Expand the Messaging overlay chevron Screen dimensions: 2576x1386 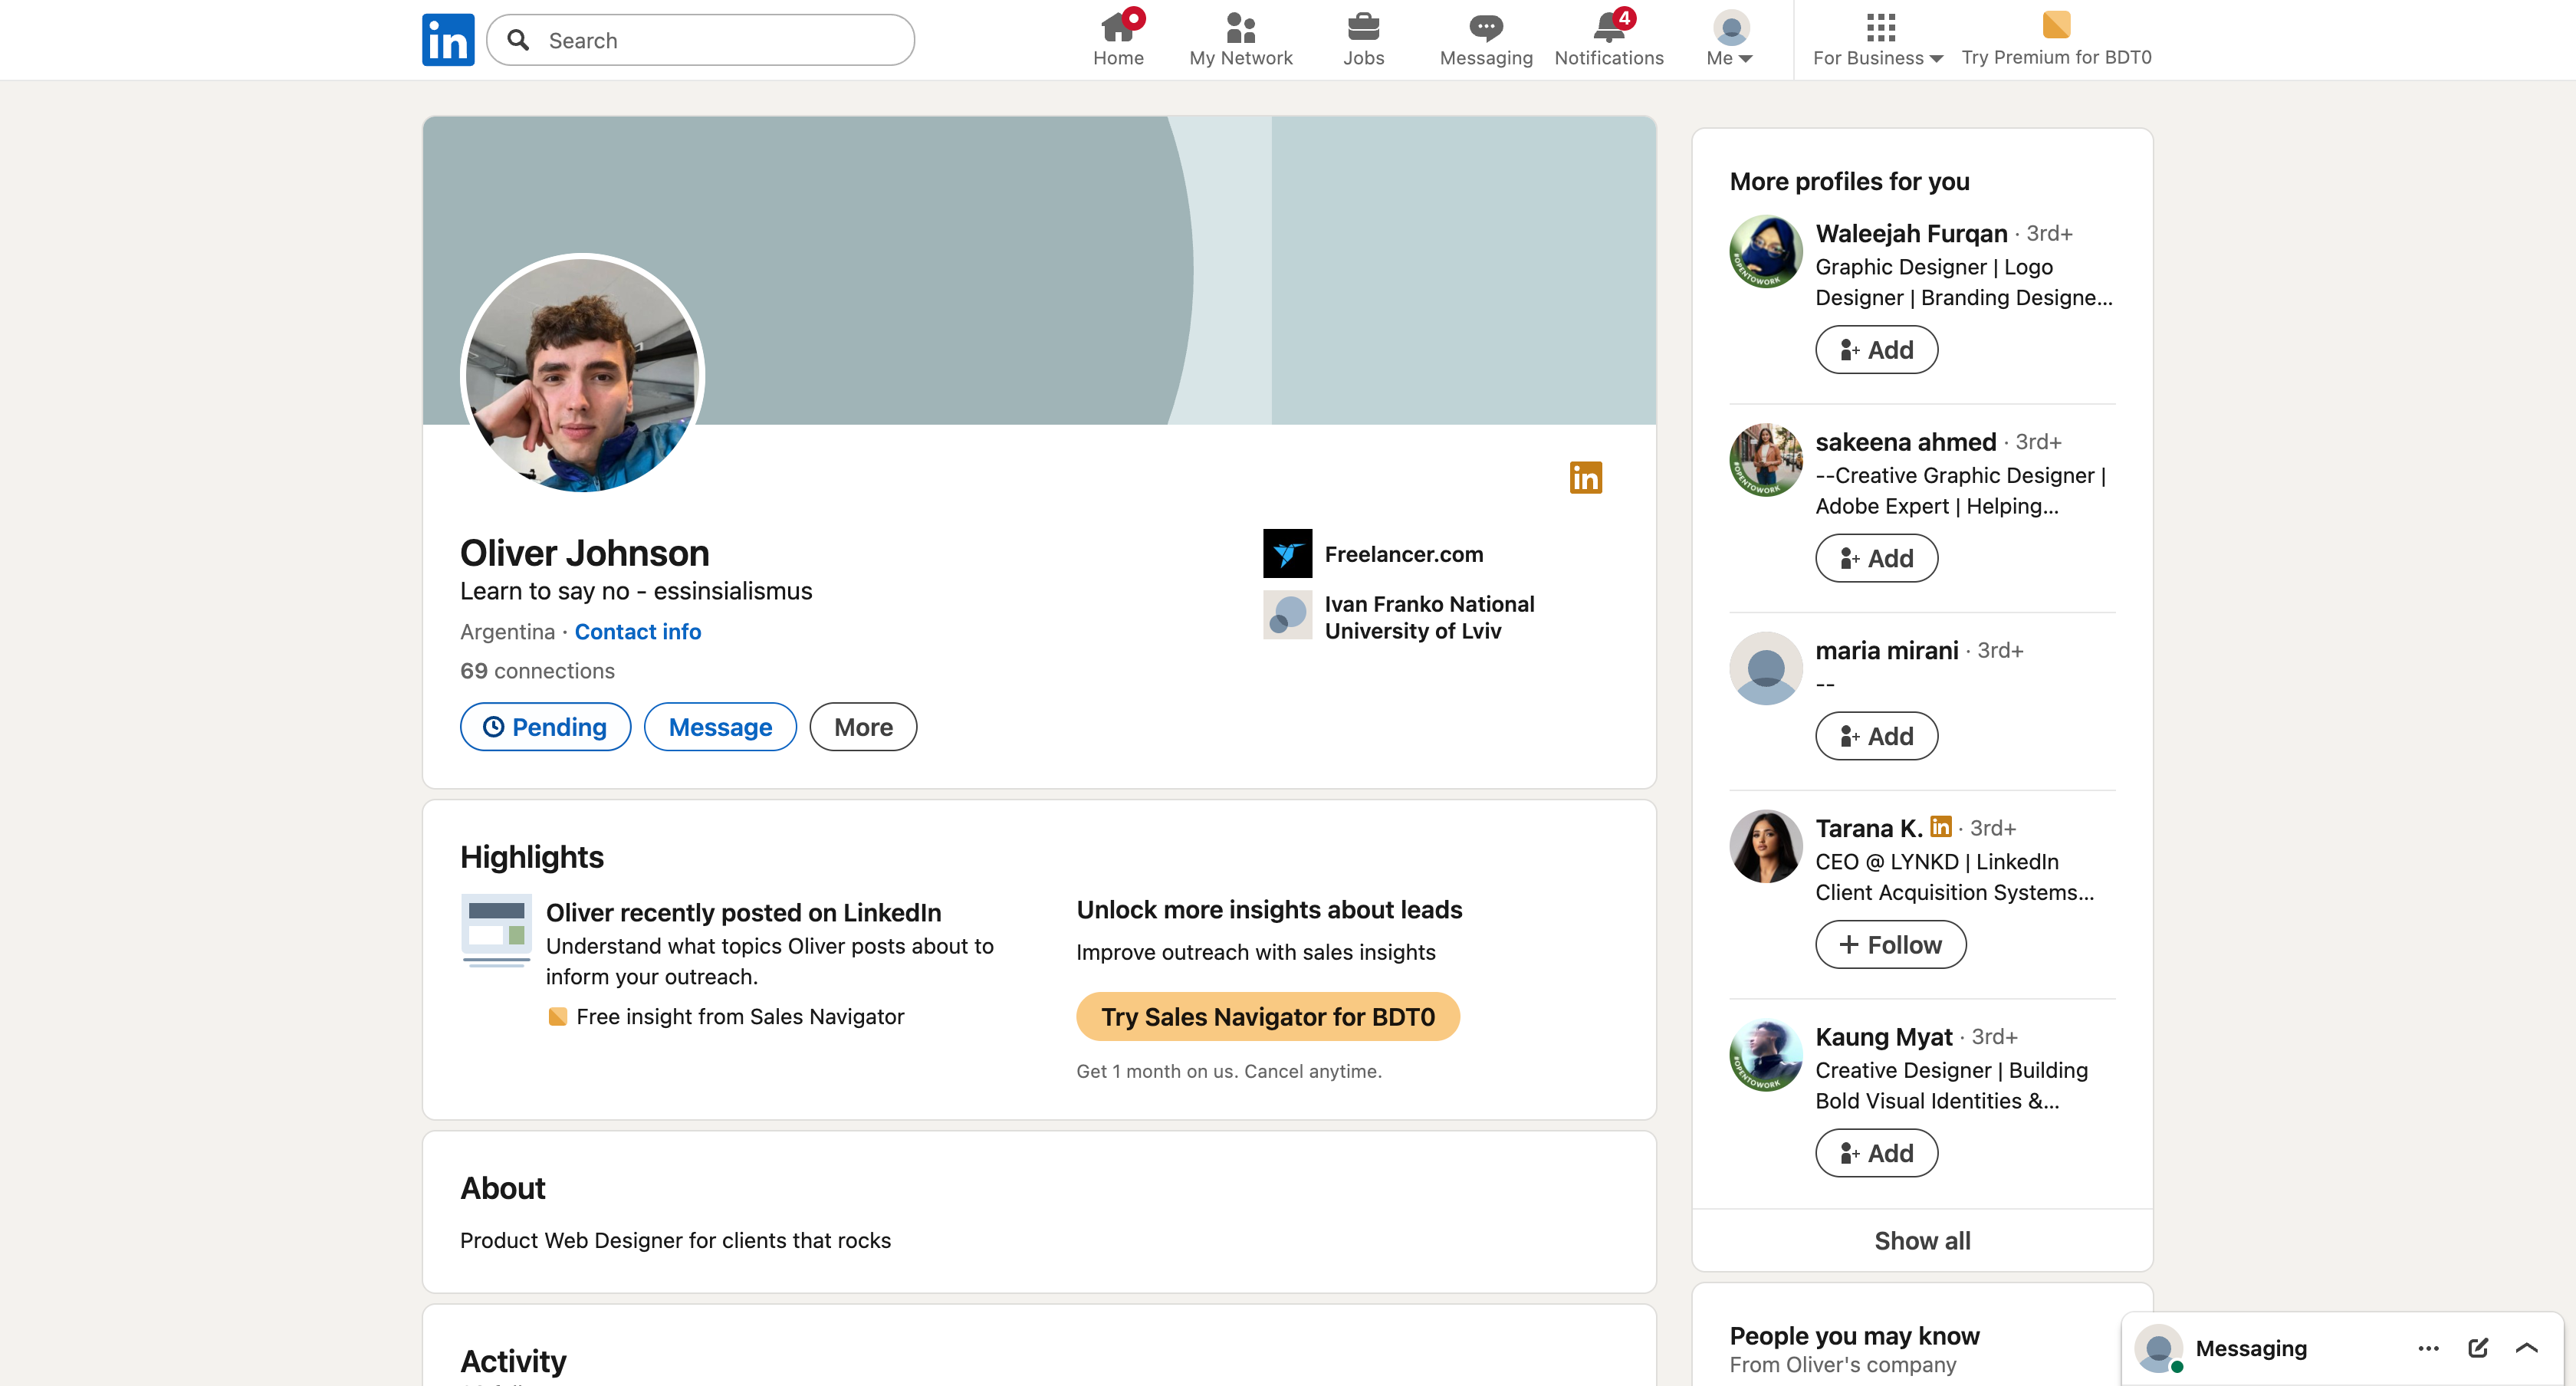[2526, 1348]
